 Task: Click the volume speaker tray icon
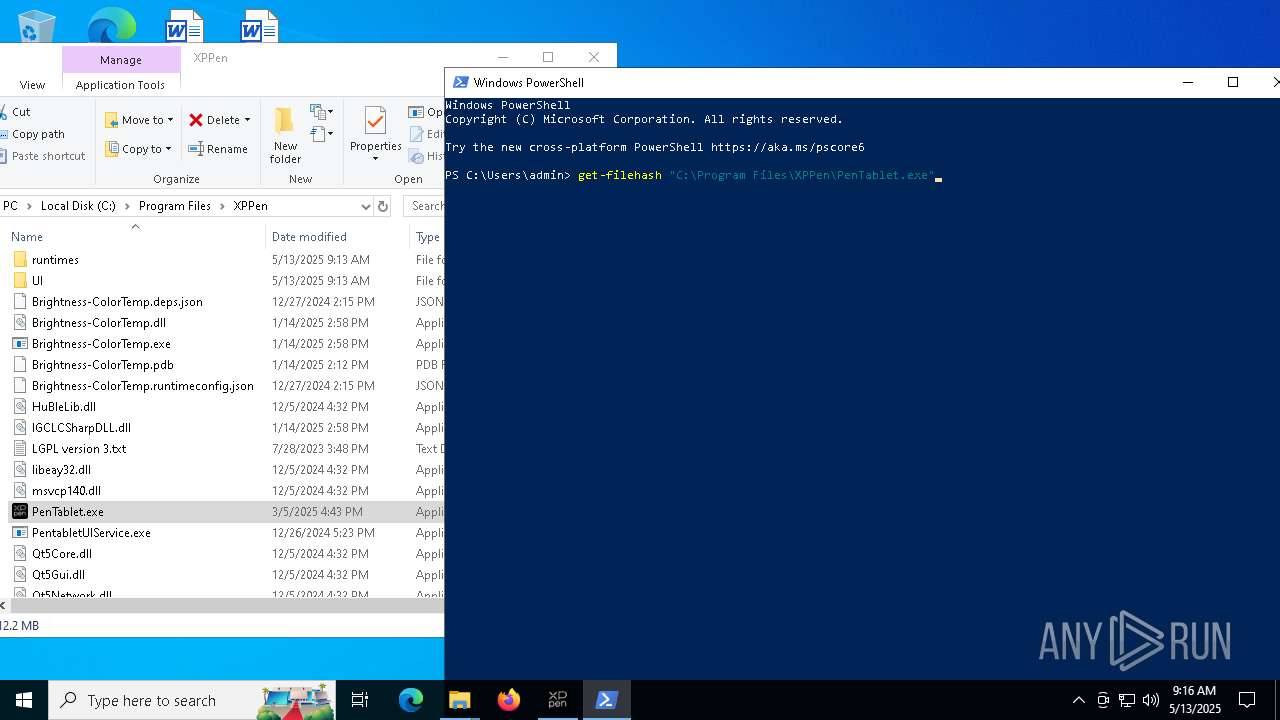[1151, 700]
